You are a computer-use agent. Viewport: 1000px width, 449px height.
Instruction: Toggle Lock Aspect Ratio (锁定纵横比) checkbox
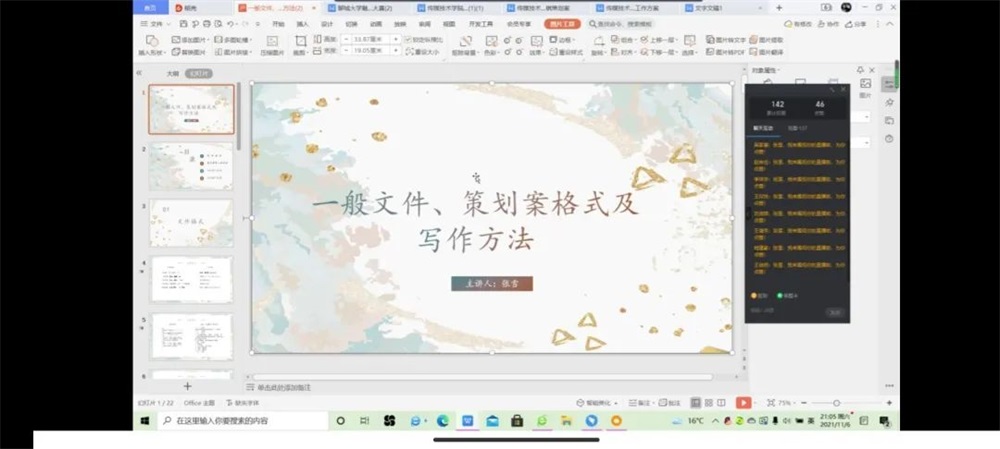coord(407,39)
